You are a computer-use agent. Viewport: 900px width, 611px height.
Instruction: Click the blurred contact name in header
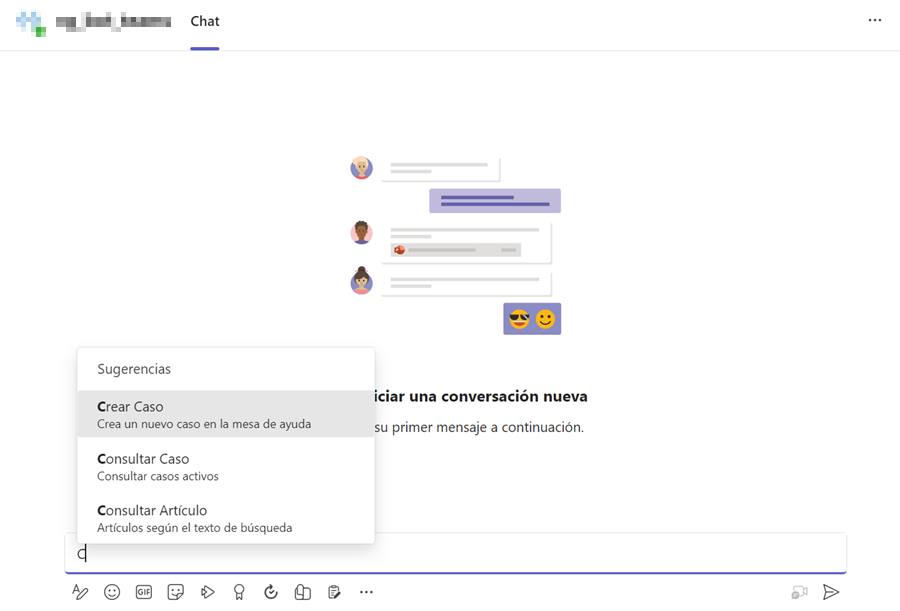[112, 21]
